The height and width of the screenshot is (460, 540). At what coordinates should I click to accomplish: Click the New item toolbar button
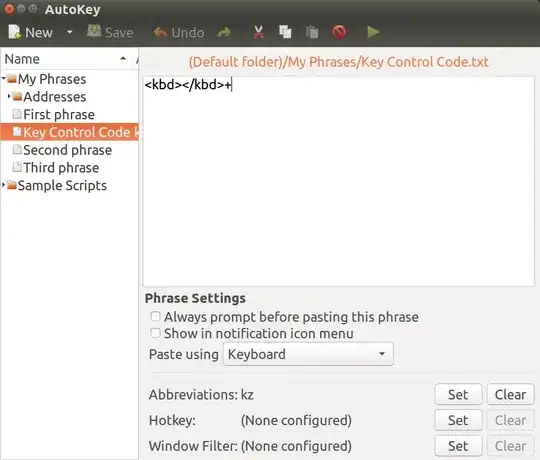click(x=30, y=32)
